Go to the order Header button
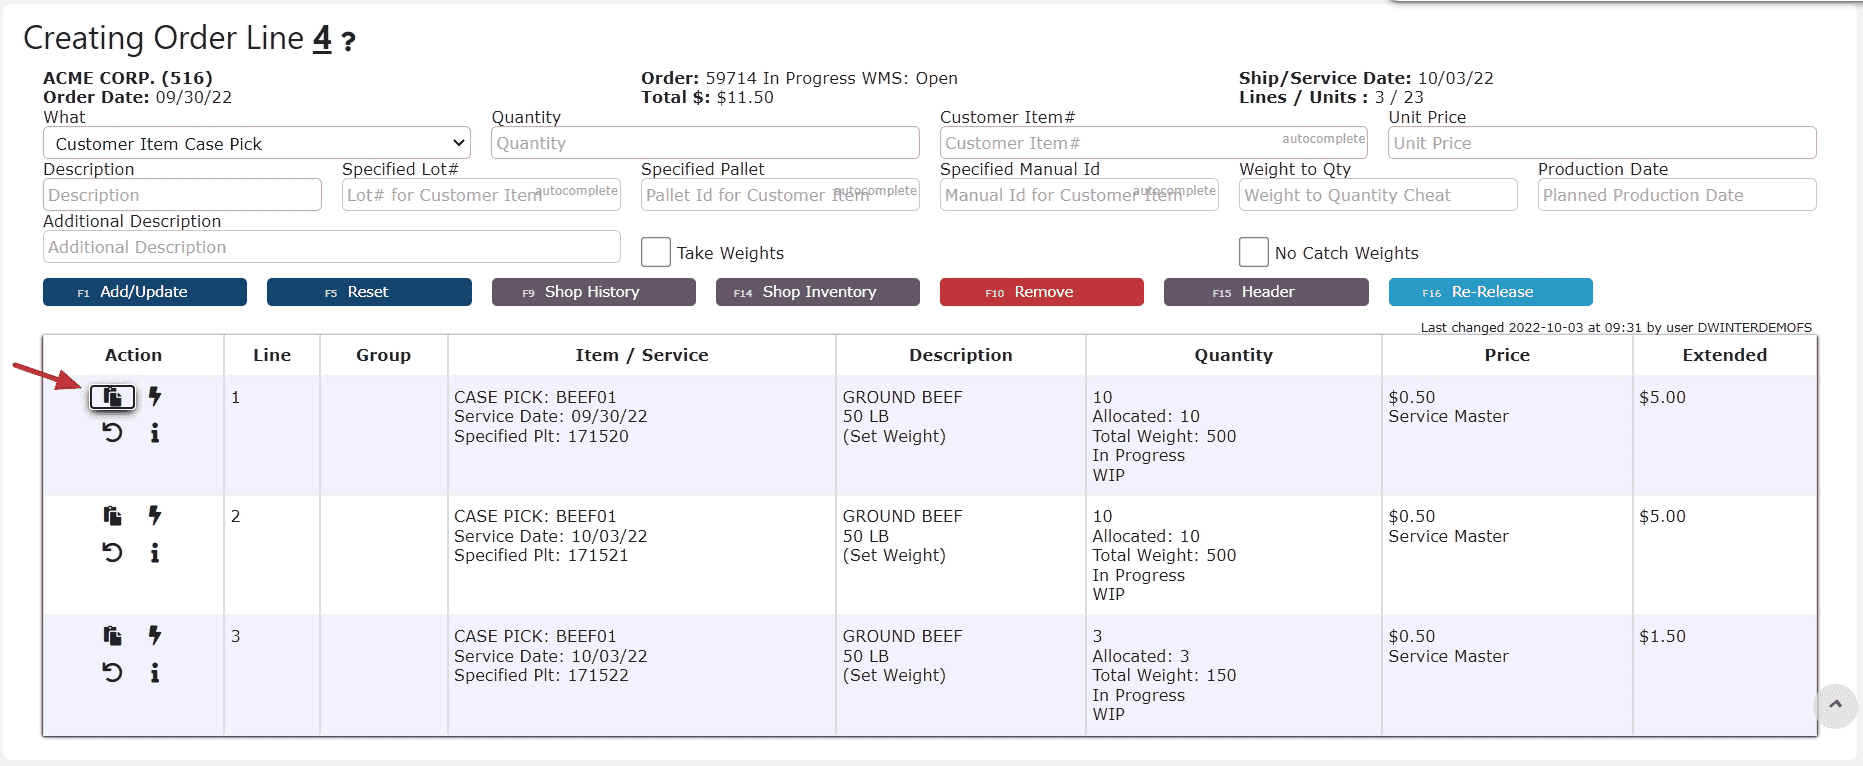Image resolution: width=1863 pixels, height=766 pixels. [1266, 292]
